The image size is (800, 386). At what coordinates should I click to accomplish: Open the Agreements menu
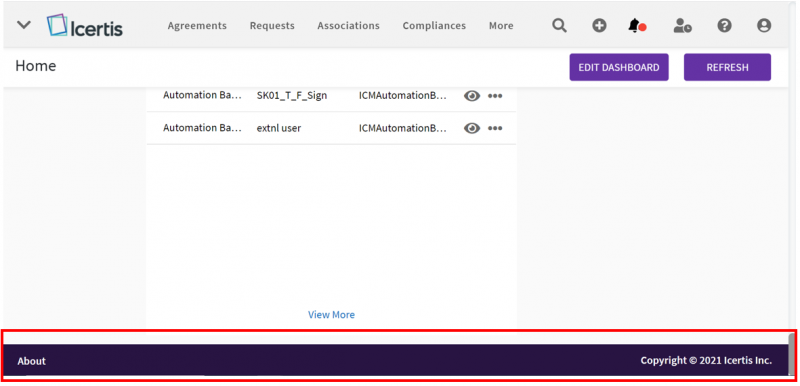coord(197,25)
